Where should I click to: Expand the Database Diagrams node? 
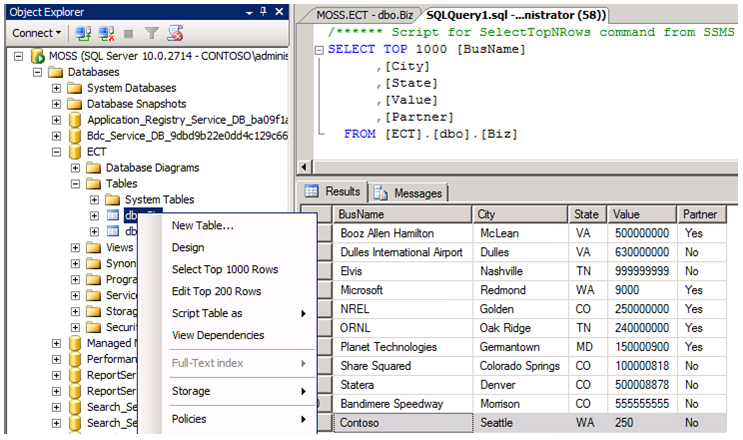coord(76,168)
